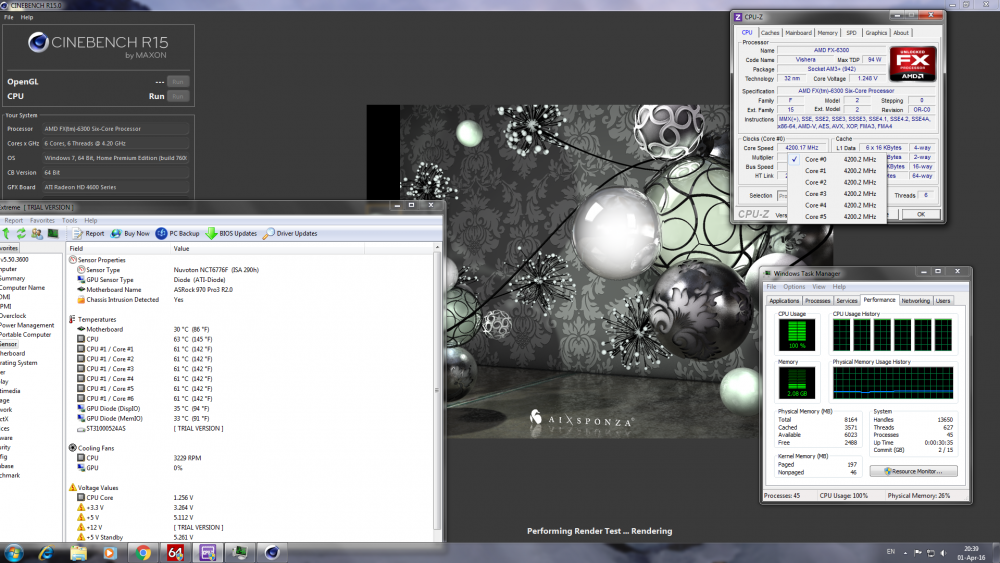Click the Windows Start button
1000x563 pixels.
[13, 553]
